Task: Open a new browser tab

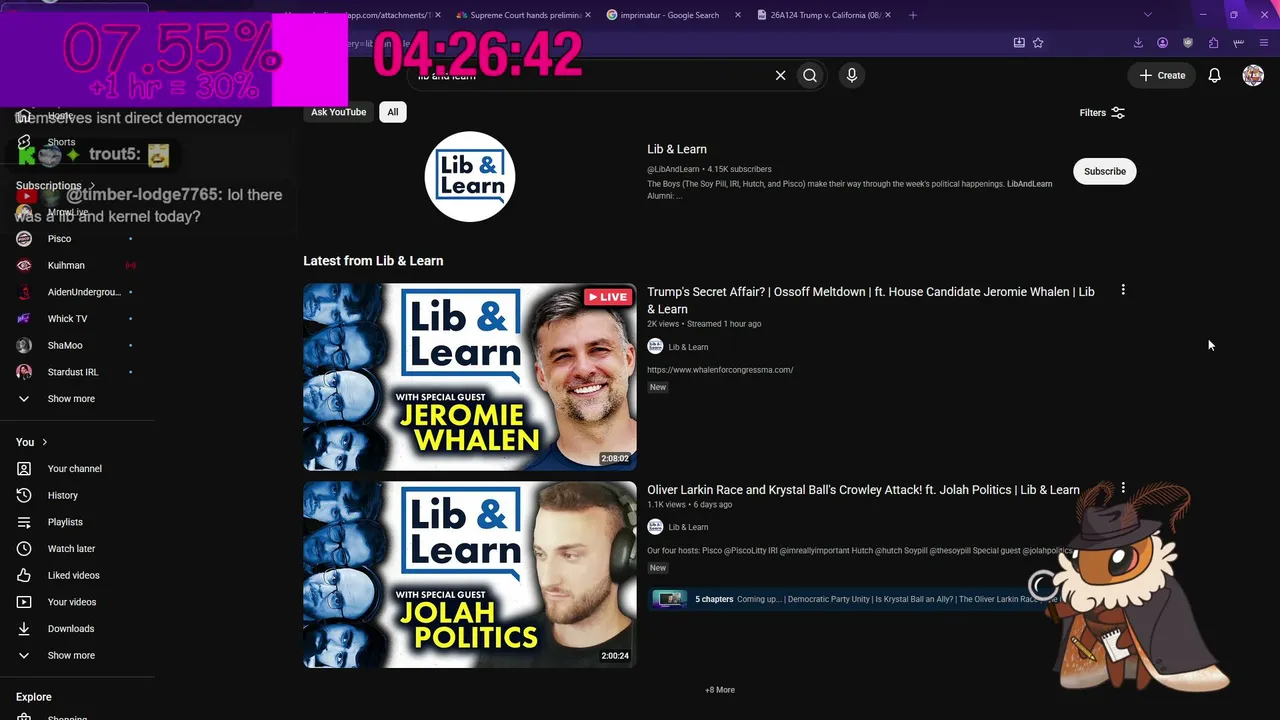Action: (913, 15)
